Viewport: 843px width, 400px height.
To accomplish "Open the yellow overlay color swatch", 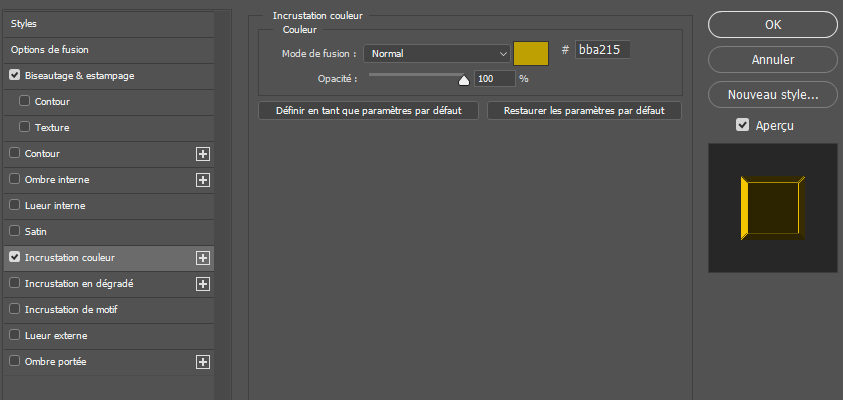I will 531,54.
